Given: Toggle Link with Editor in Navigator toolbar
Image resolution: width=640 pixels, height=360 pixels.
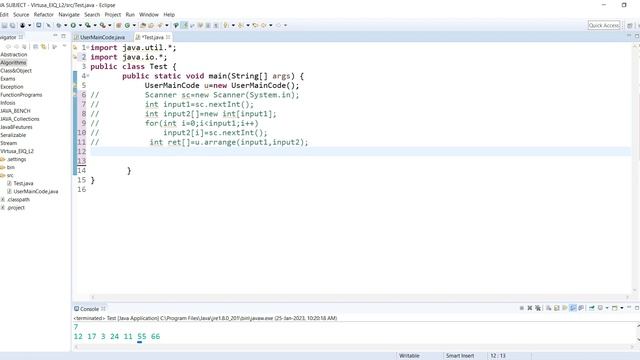Looking at the screenshot, I should tap(43, 47).
